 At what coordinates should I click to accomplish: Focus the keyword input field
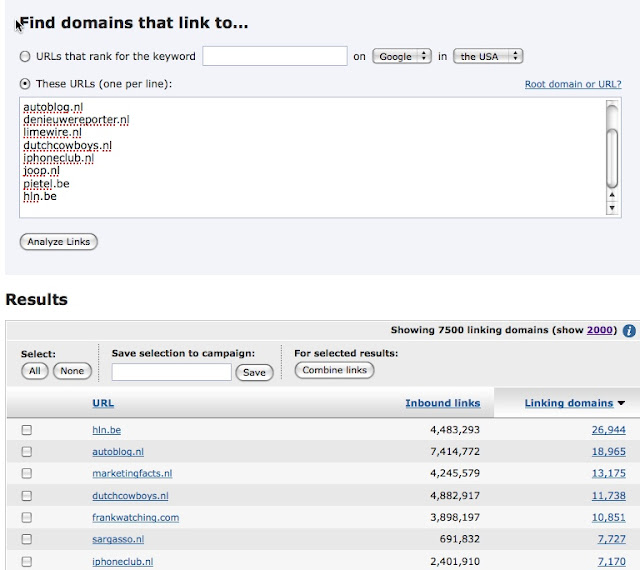coord(275,56)
